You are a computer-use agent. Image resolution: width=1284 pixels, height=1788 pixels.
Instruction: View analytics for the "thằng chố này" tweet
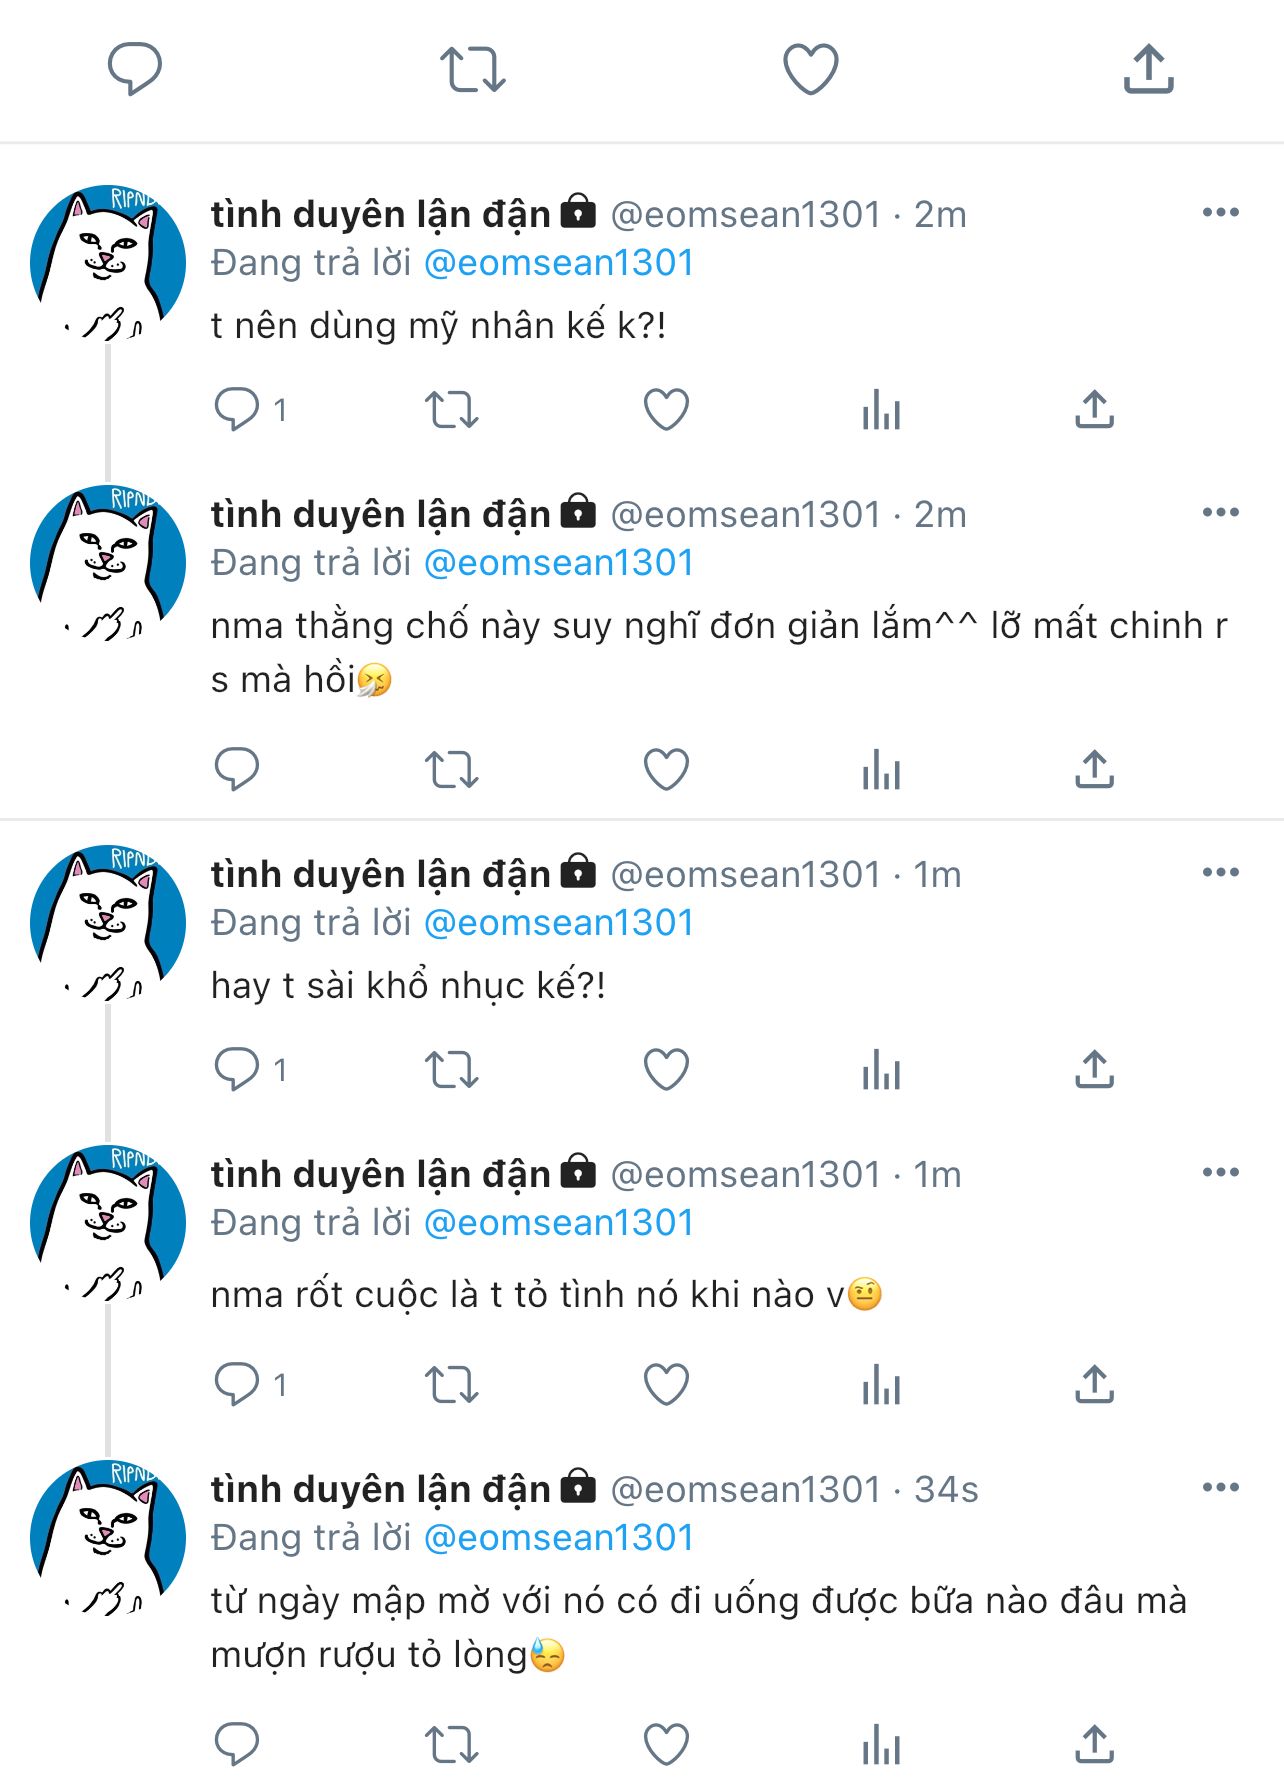(881, 769)
